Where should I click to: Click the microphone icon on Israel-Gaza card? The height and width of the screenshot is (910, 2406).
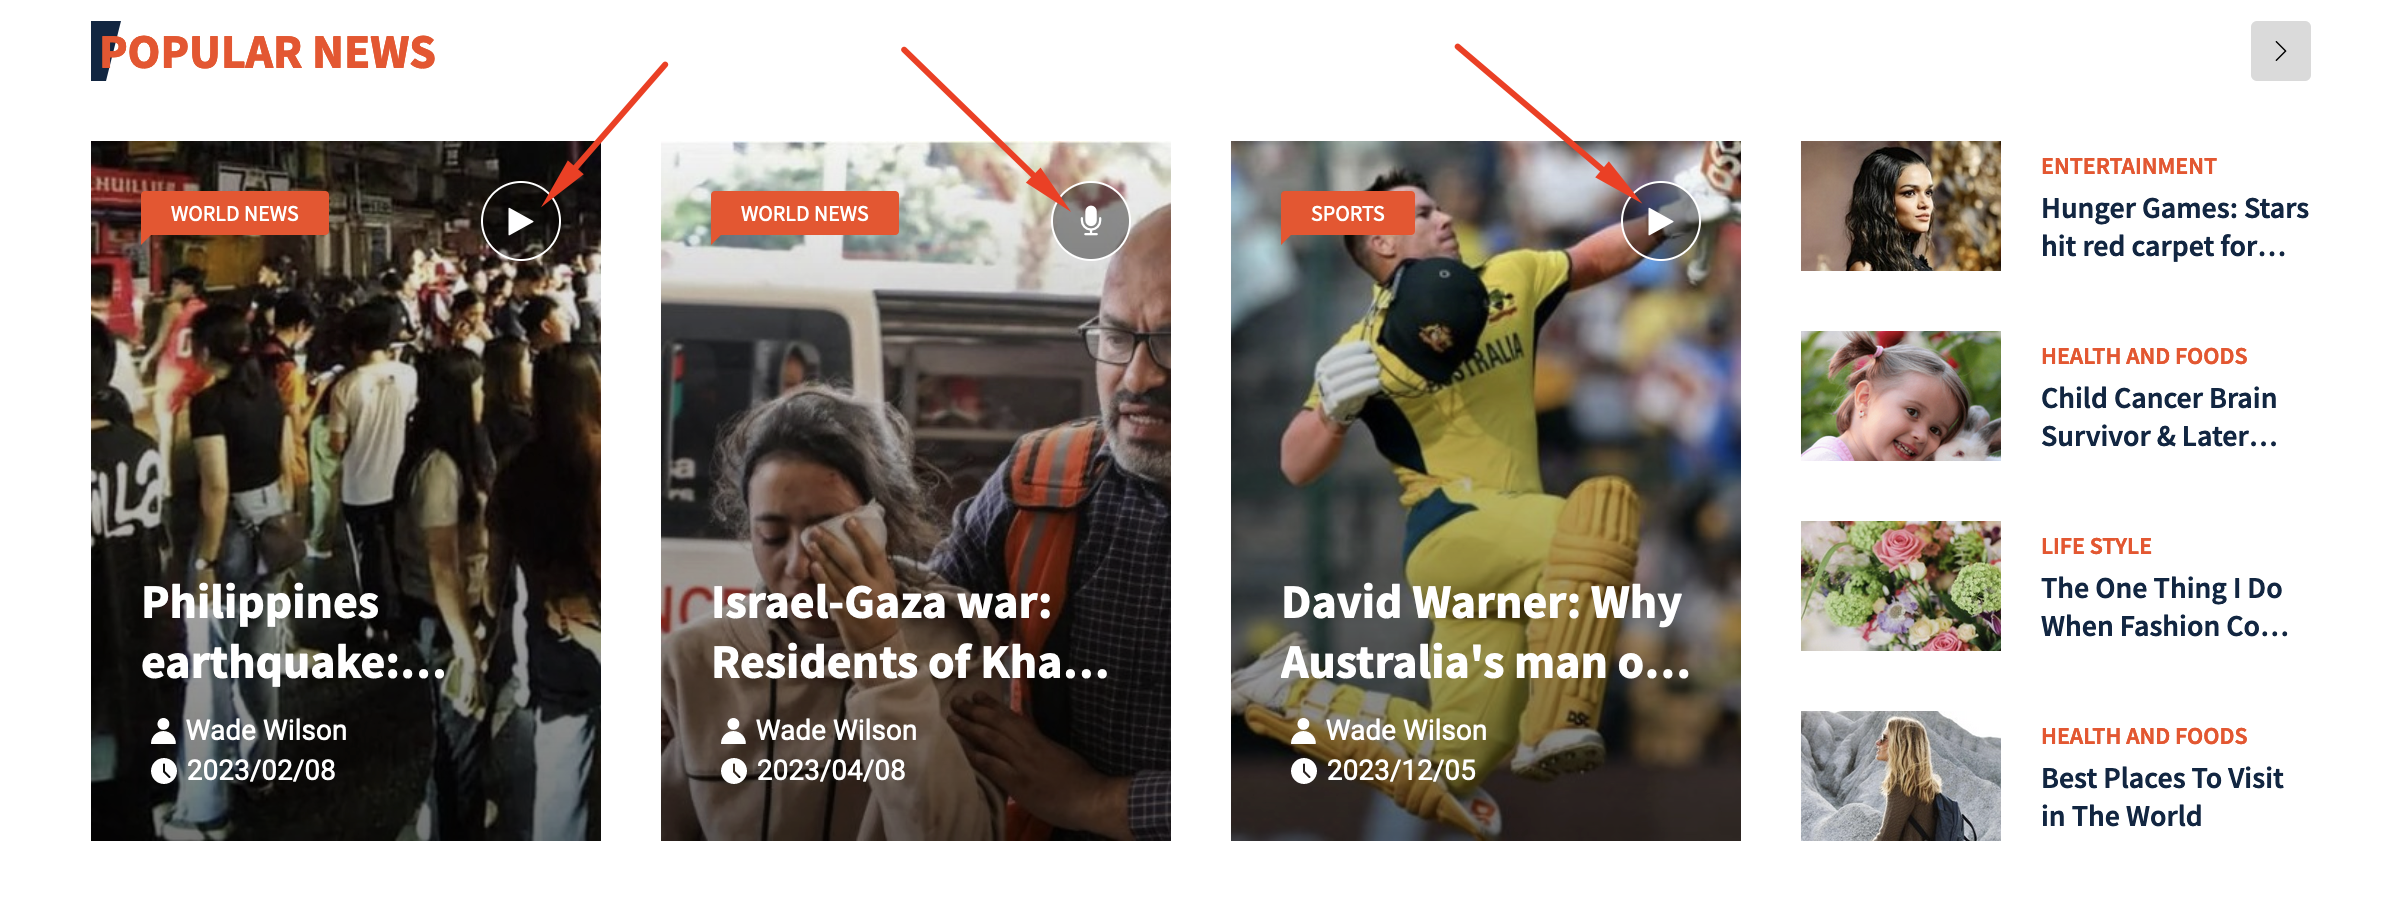tap(1090, 221)
